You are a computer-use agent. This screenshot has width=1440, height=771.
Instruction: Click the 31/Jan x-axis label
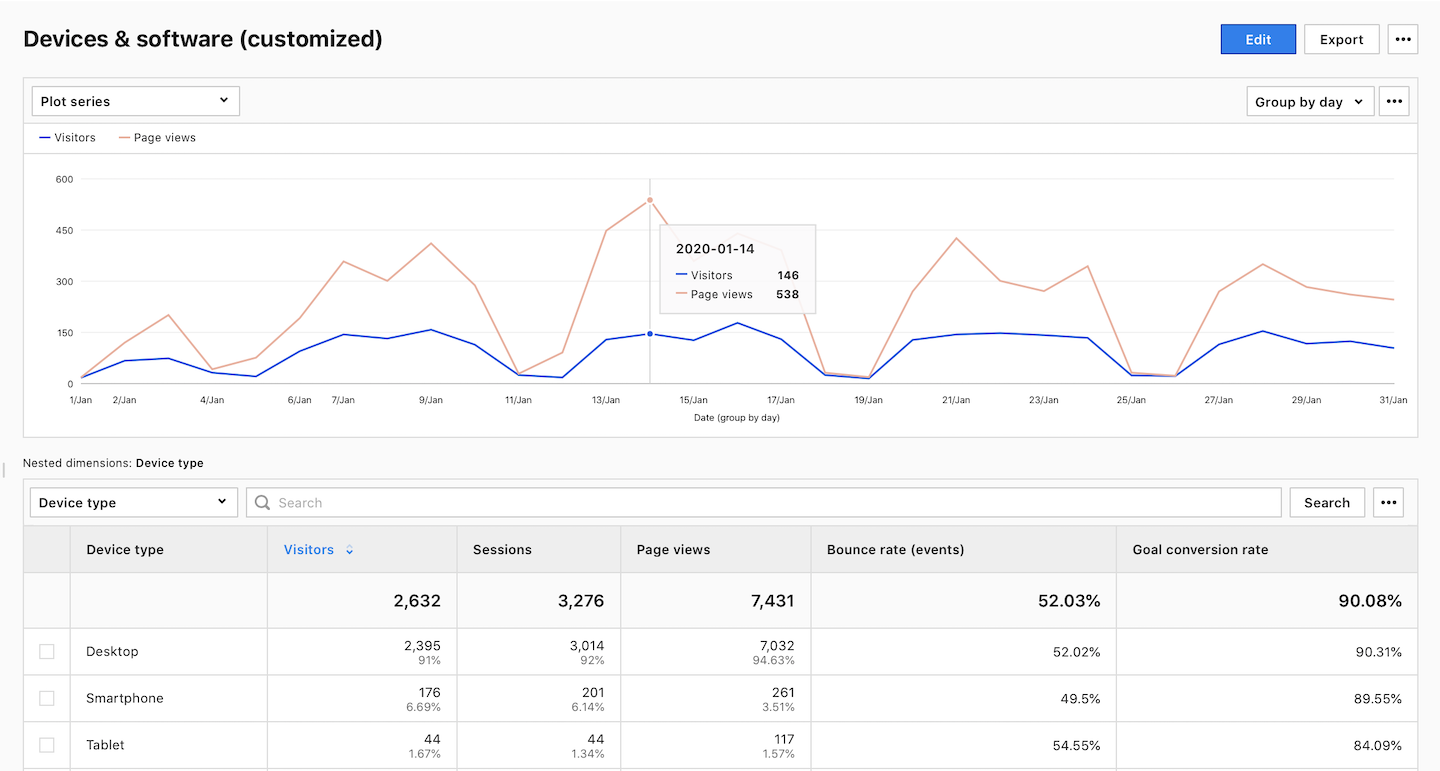(x=1393, y=400)
